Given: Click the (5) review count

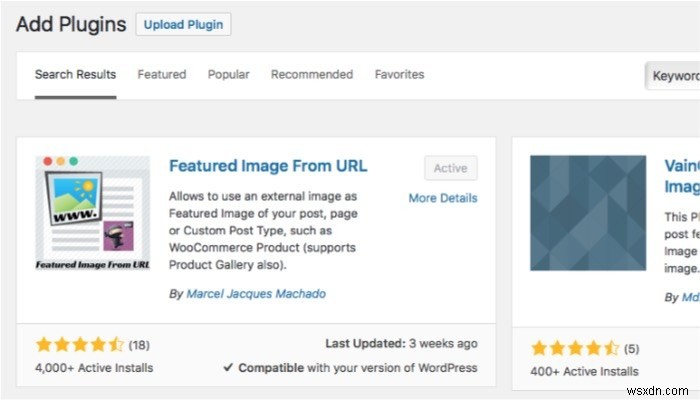Looking at the screenshot, I should click(x=632, y=349).
